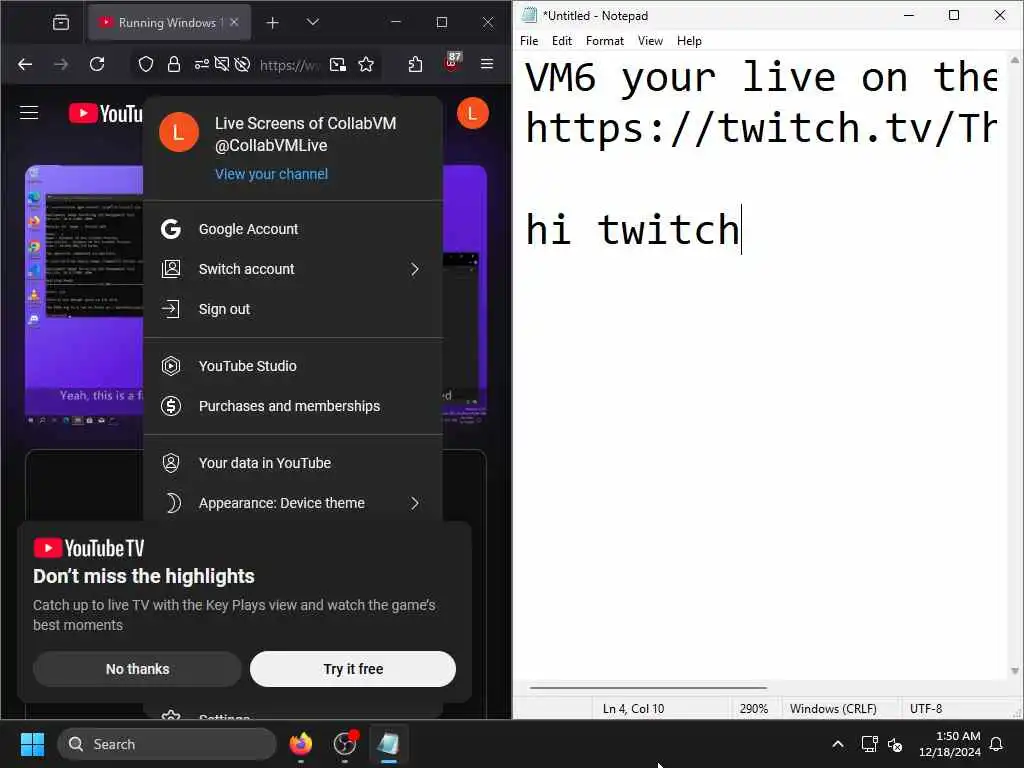Open Google Account menu entry
Viewport: 1024px width, 768px height.
point(293,229)
